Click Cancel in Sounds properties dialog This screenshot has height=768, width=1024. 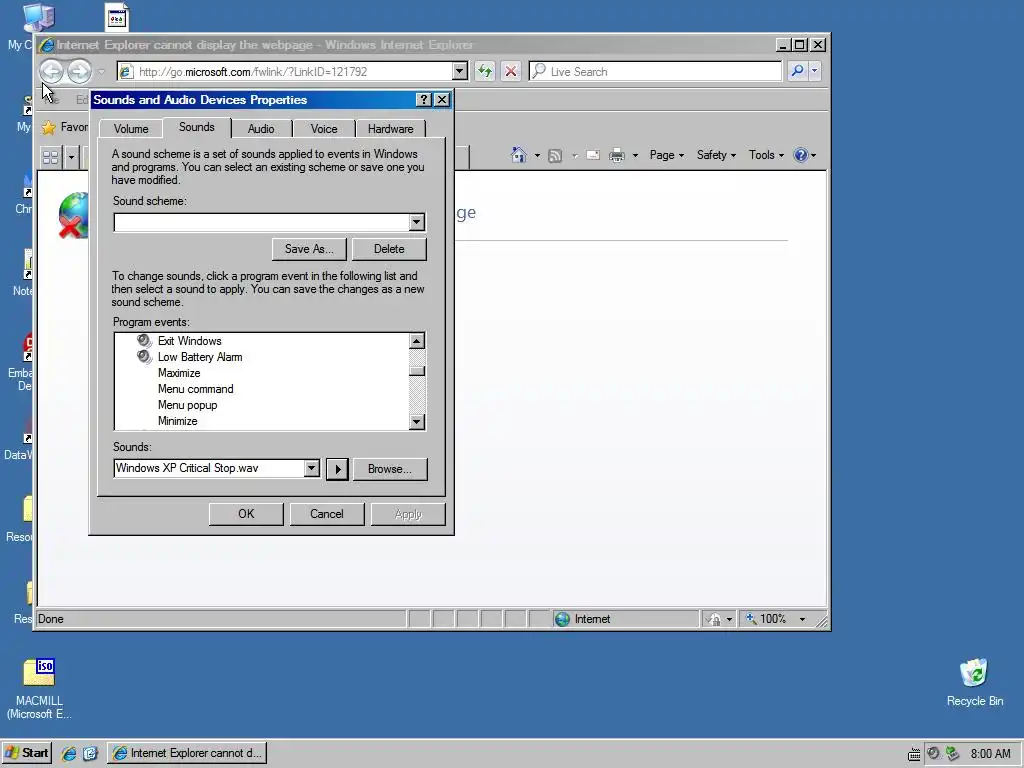(327, 514)
